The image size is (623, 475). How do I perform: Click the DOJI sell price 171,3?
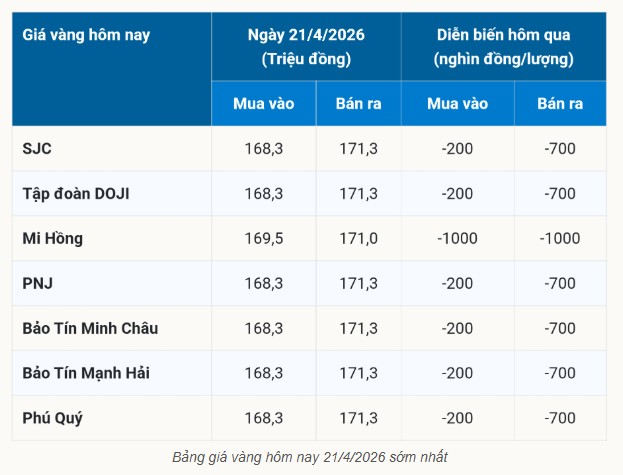tap(358, 193)
